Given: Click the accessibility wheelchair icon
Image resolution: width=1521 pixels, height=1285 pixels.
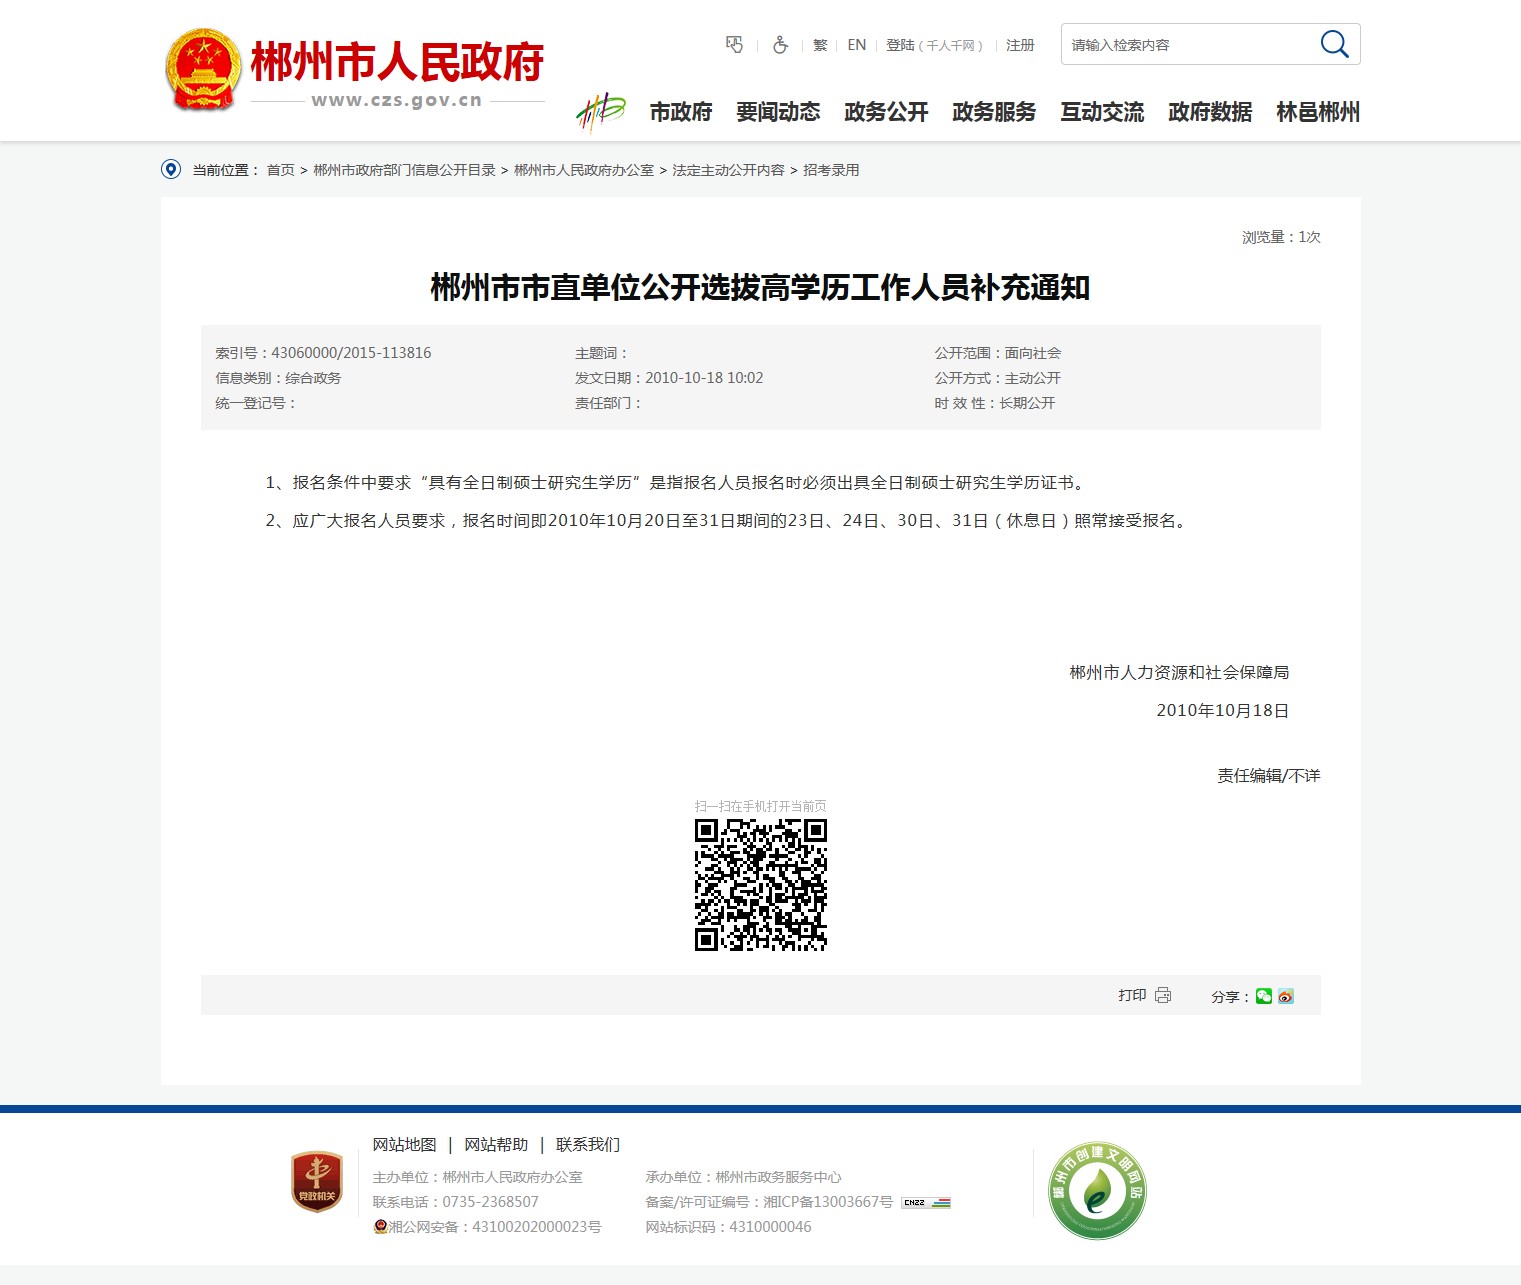Looking at the screenshot, I should click(780, 45).
